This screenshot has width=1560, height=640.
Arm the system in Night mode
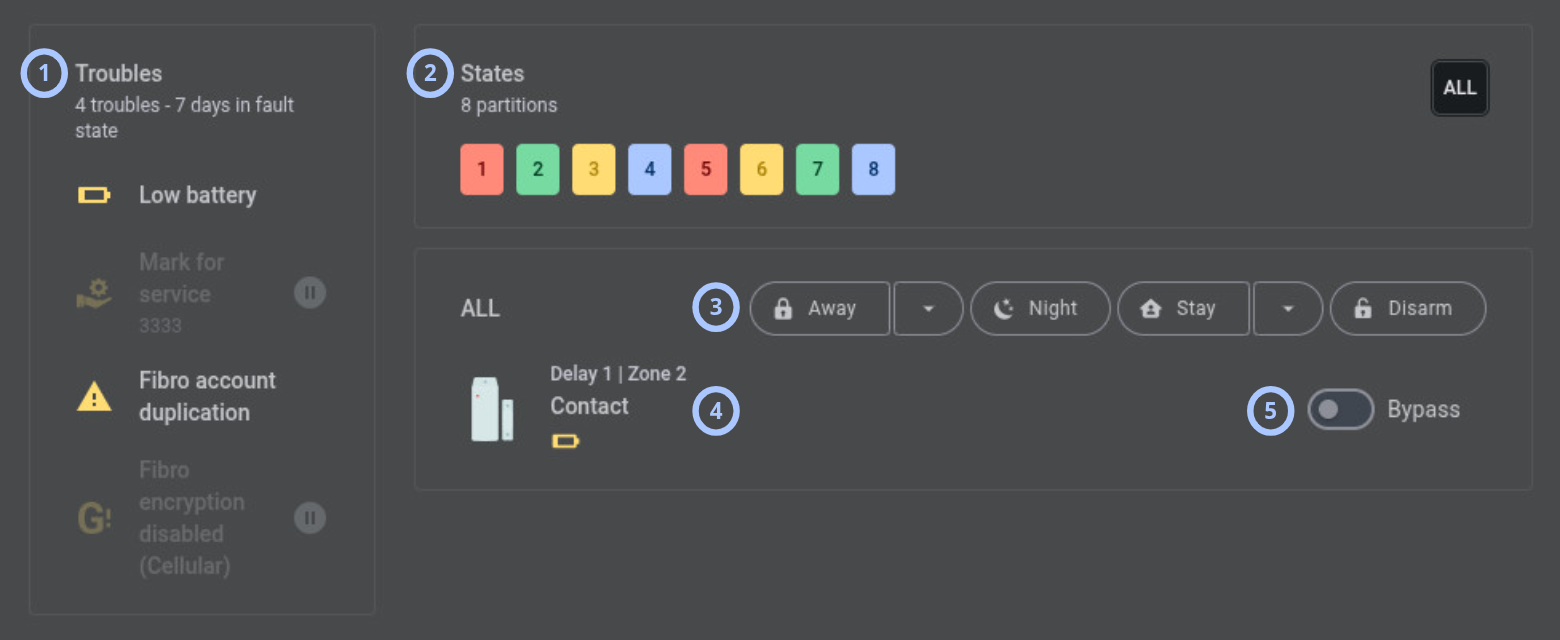point(1040,308)
